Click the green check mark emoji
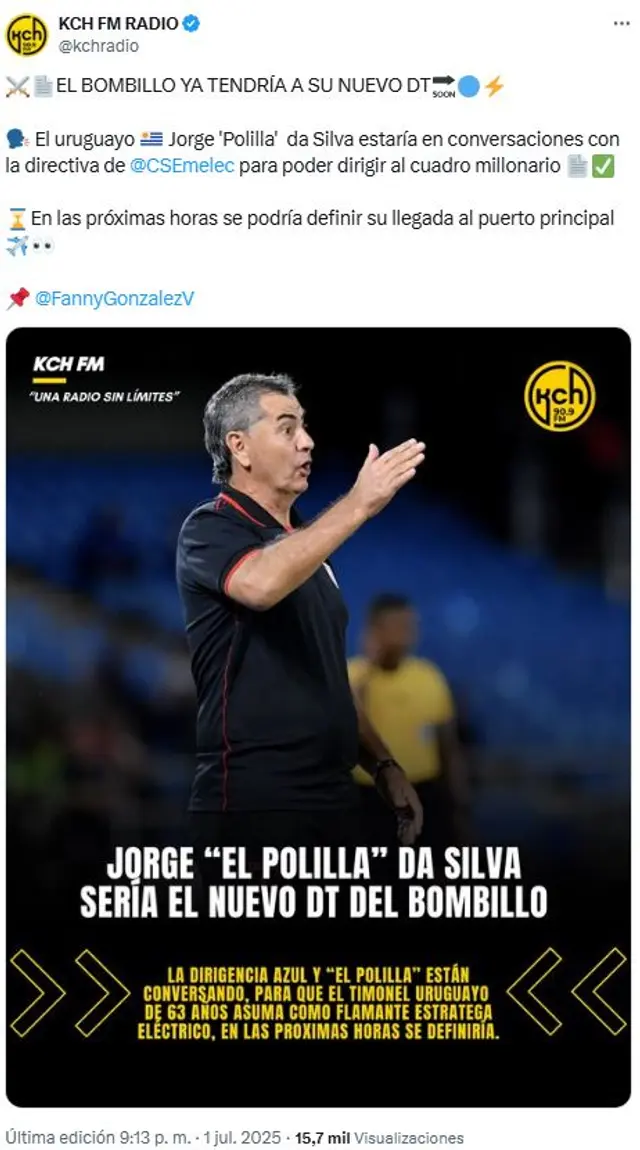 coord(603,166)
